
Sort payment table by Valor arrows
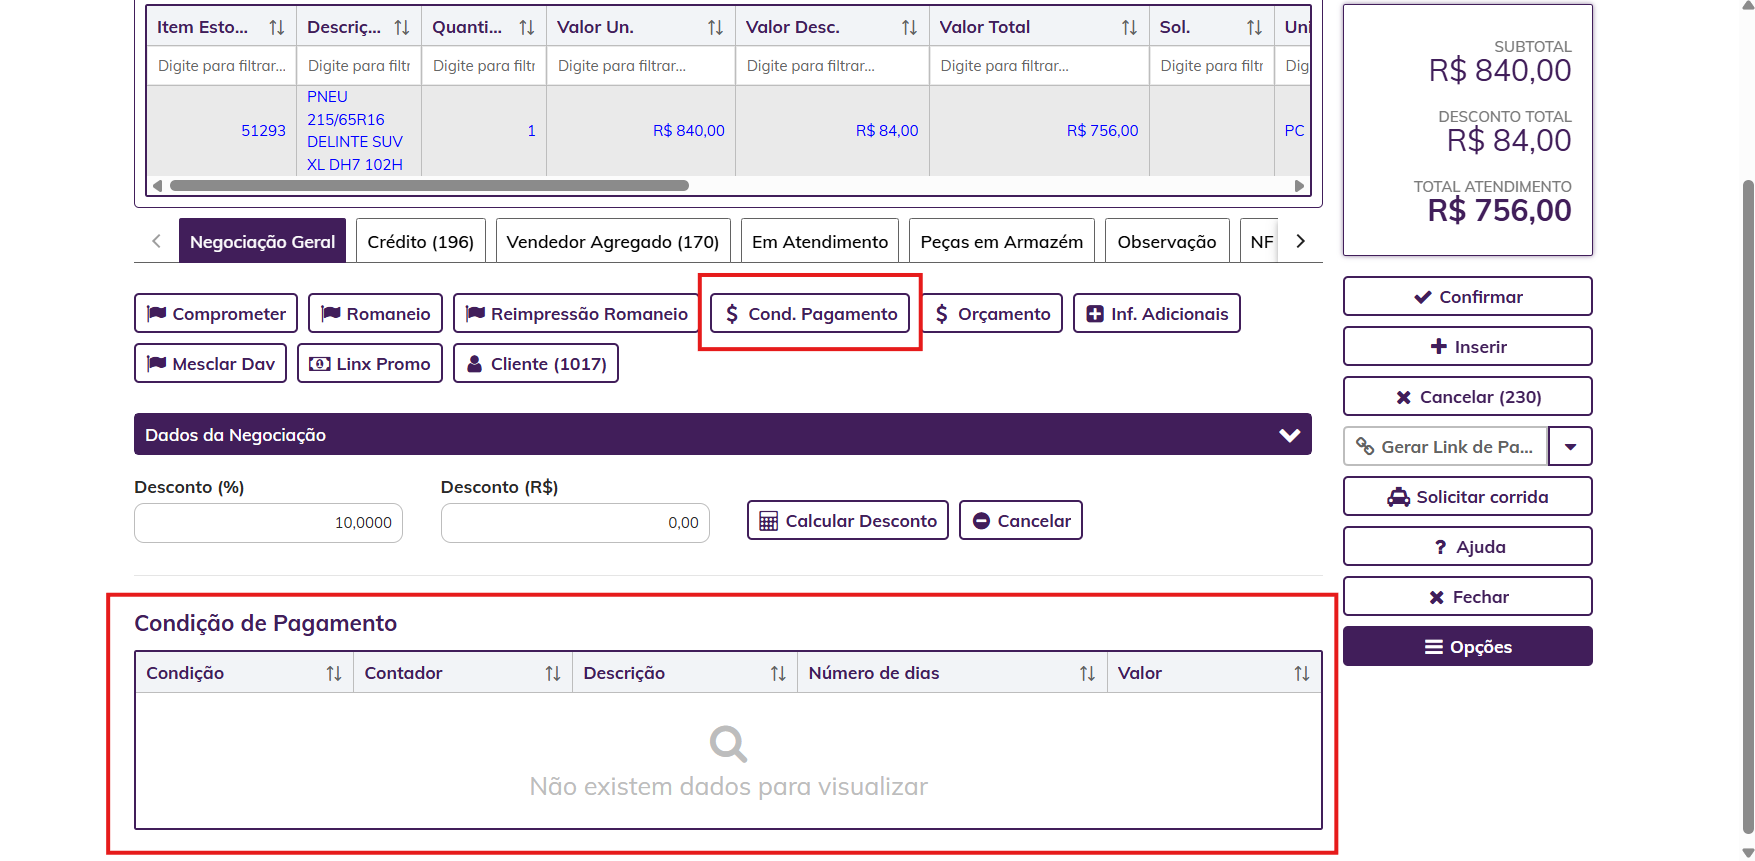[1302, 674]
